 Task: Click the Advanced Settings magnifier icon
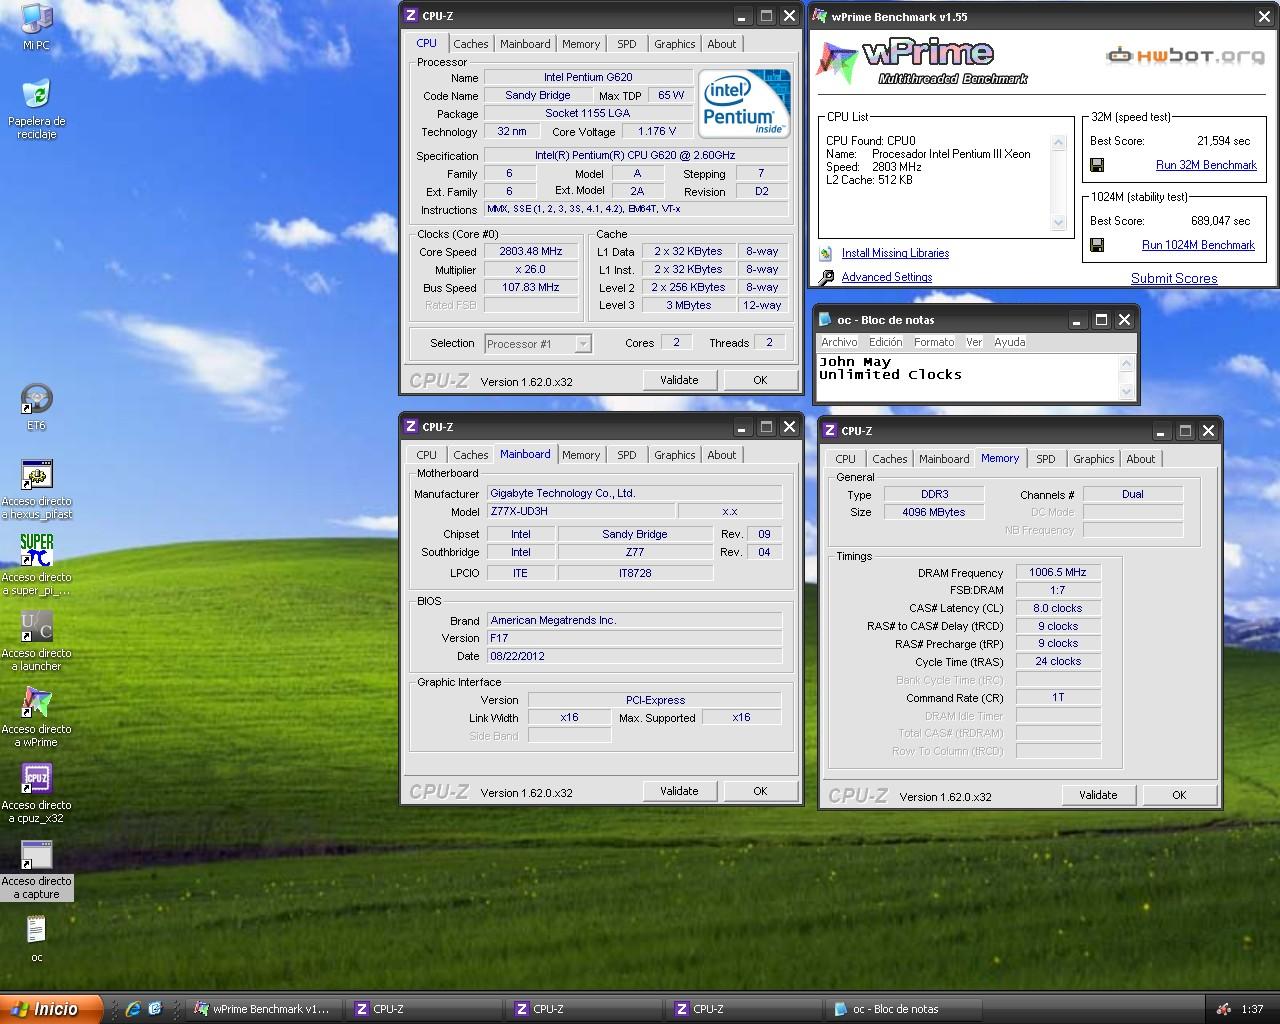(826, 278)
